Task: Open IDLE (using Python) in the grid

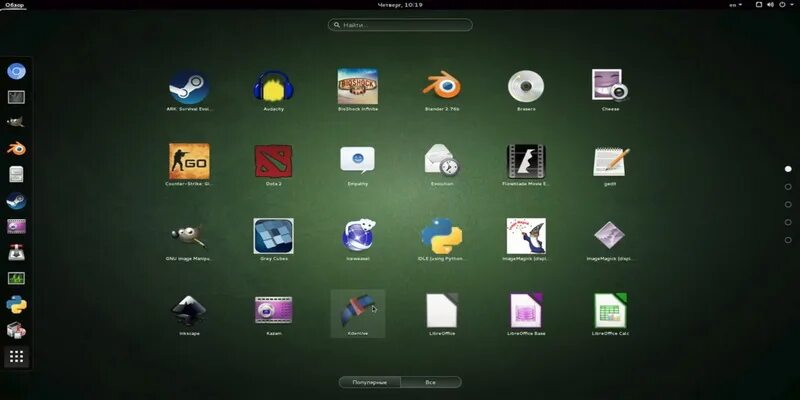Action: pos(442,236)
